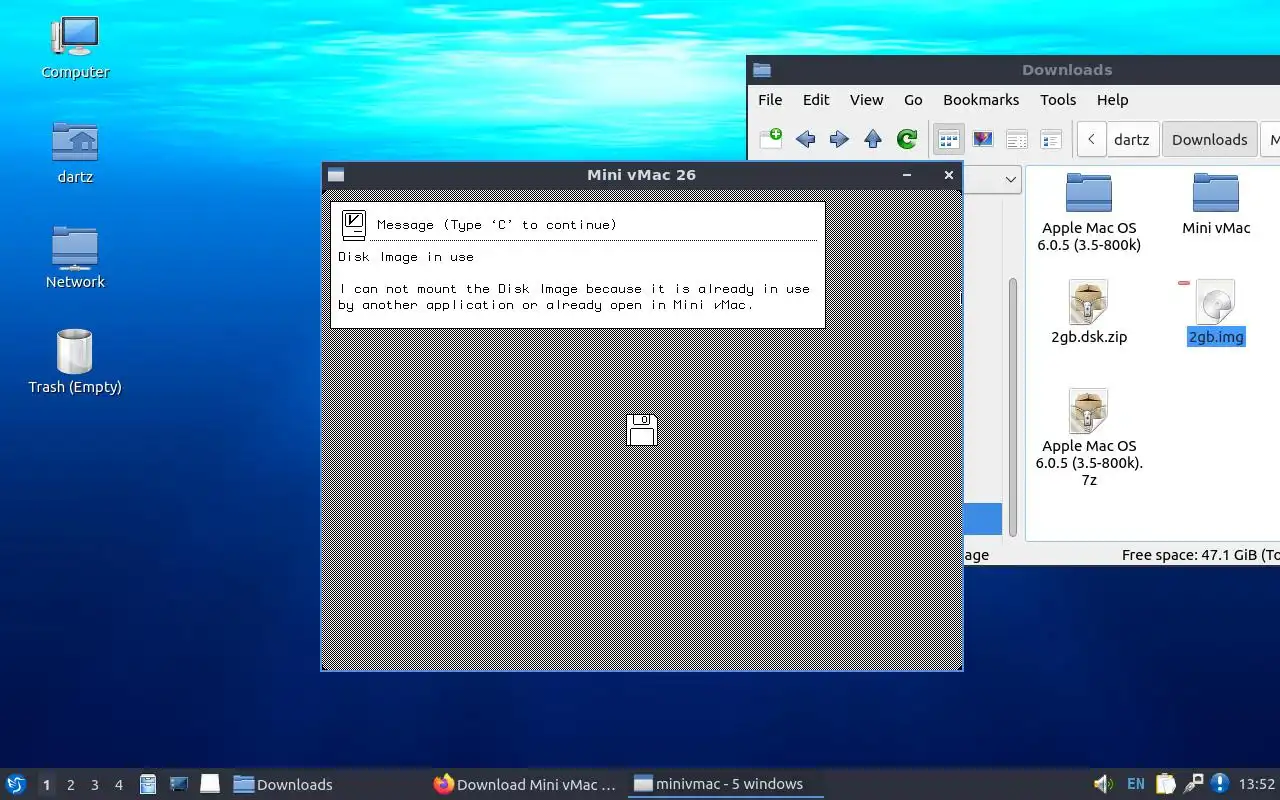Screen dimensions: 1280x800
Task: Select the Trash (Empty) desktop icon
Action: coord(75,362)
